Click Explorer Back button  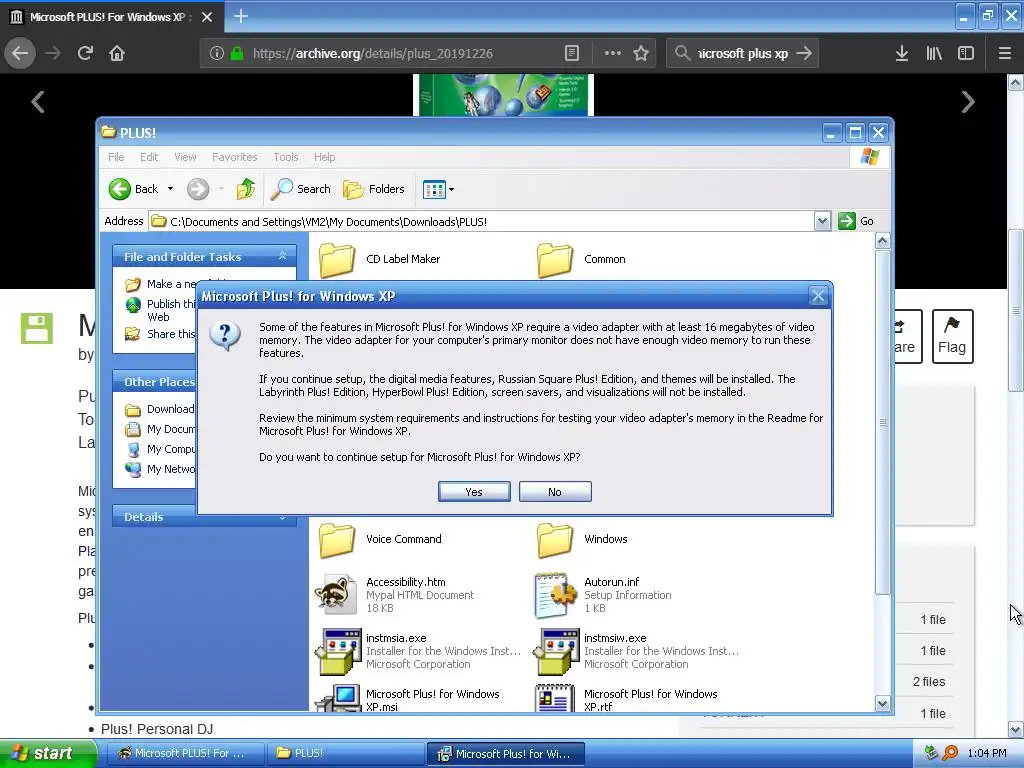[x=134, y=189]
